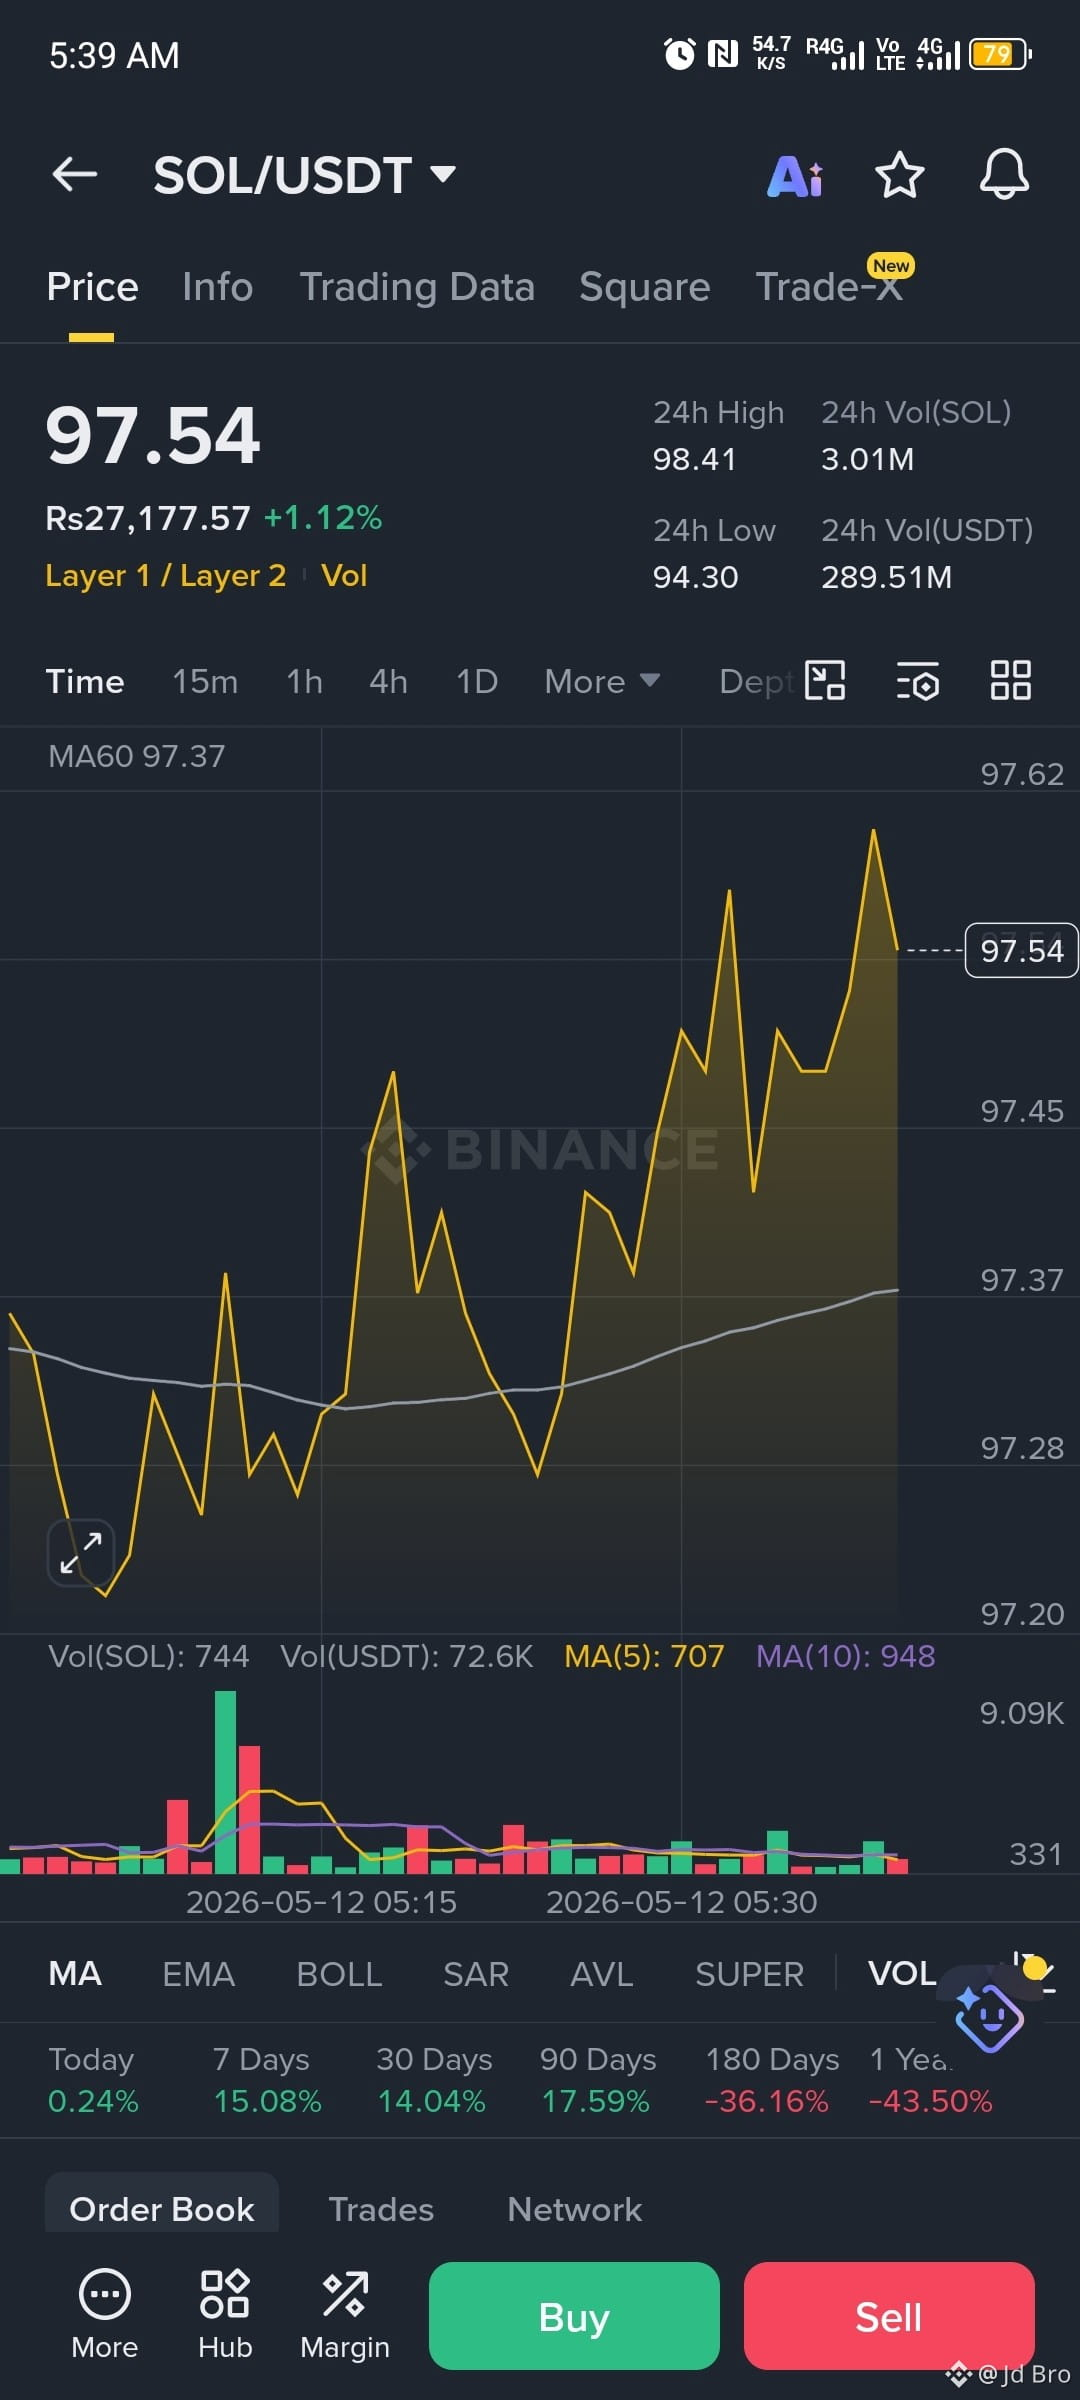Switch to the Info tab
Viewport: 1080px width, 2400px height.
point(218,287)
